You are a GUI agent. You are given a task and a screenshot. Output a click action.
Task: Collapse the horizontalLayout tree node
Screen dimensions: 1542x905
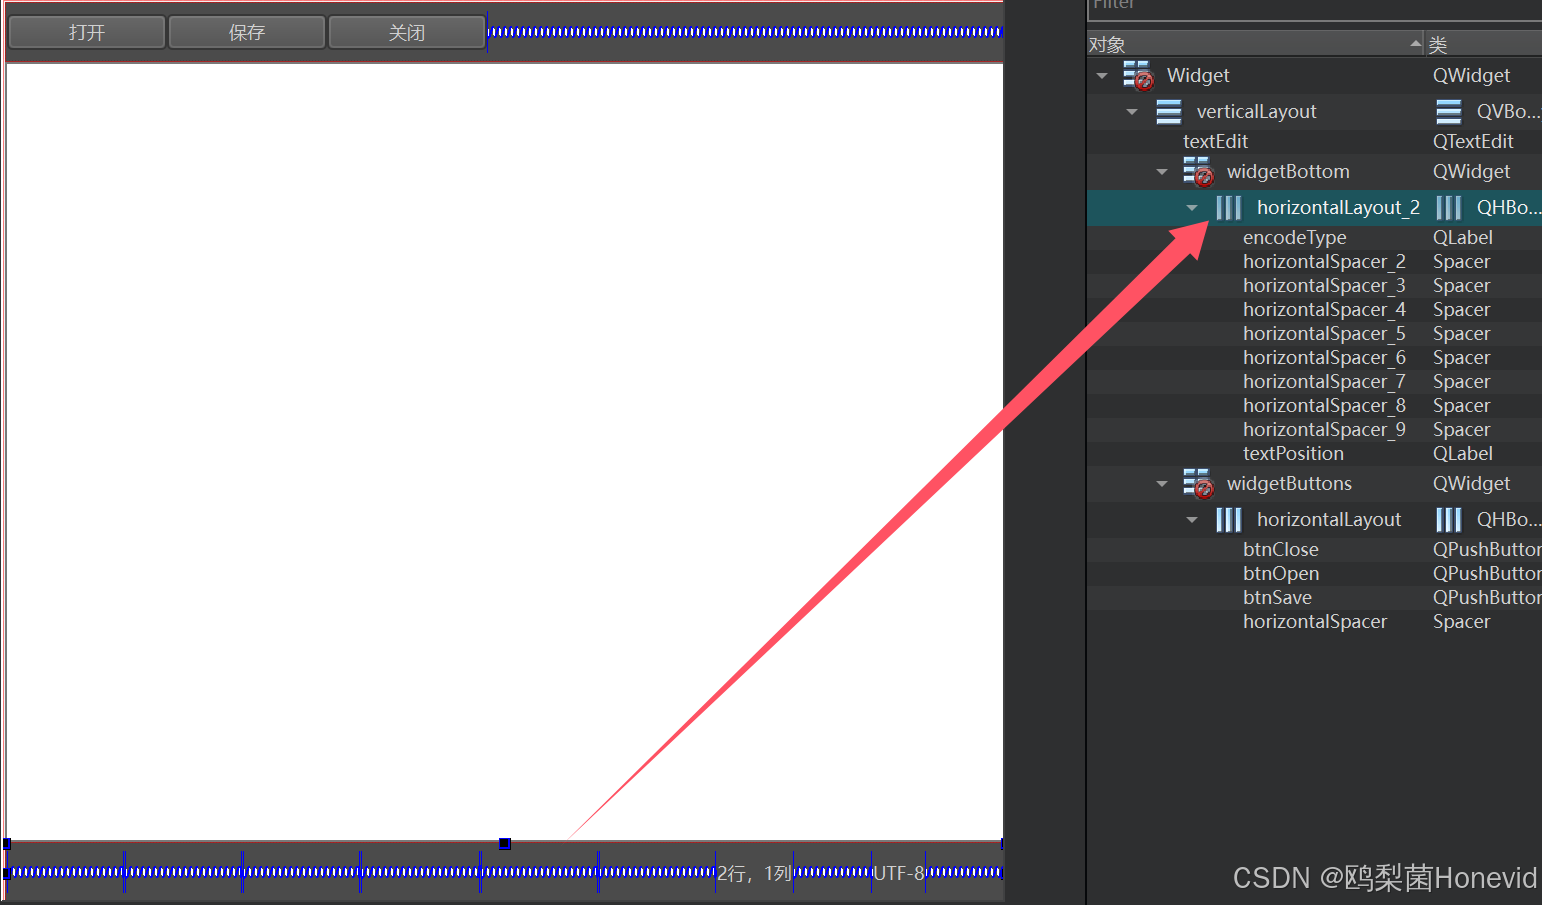tap(1192, 520)
